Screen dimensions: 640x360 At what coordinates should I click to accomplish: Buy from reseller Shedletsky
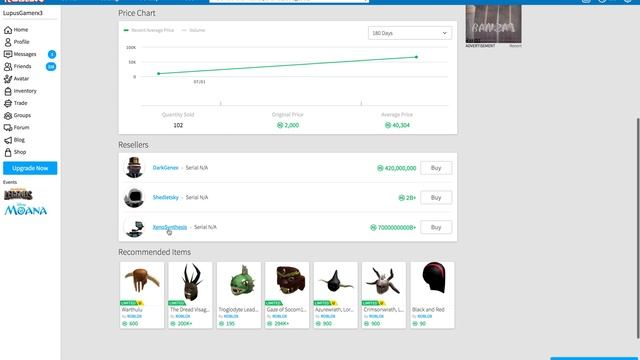(x=436, y=198)
